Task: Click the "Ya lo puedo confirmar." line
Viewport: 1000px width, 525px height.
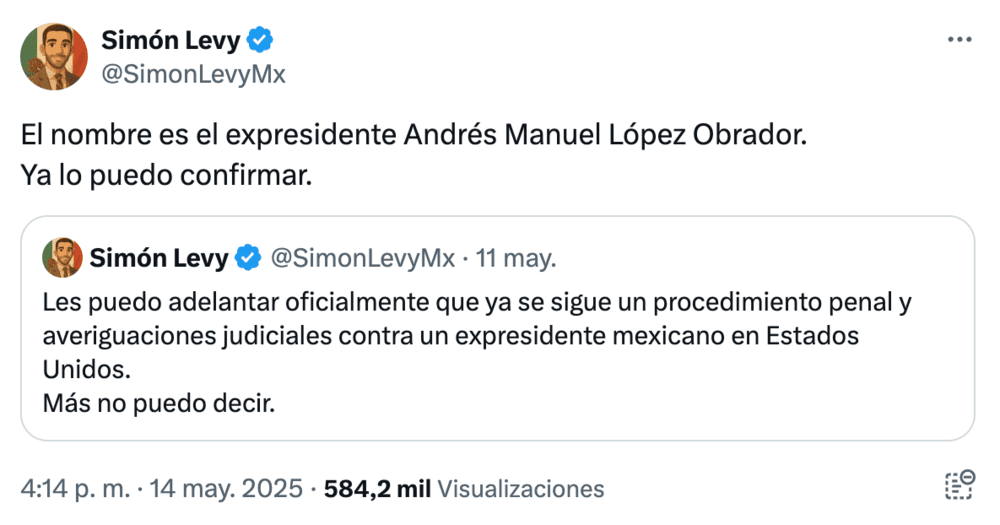Action: point(166,175)
